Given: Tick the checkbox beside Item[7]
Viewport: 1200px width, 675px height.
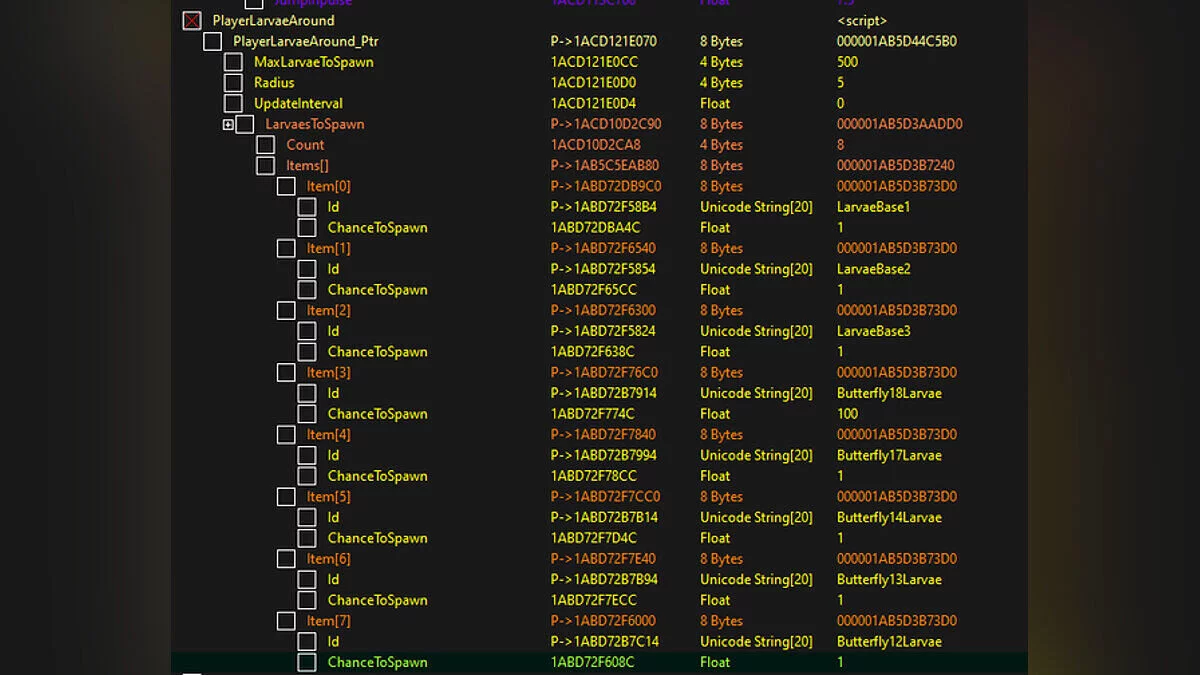Looking at the screenshot, I should pos(286,621).
